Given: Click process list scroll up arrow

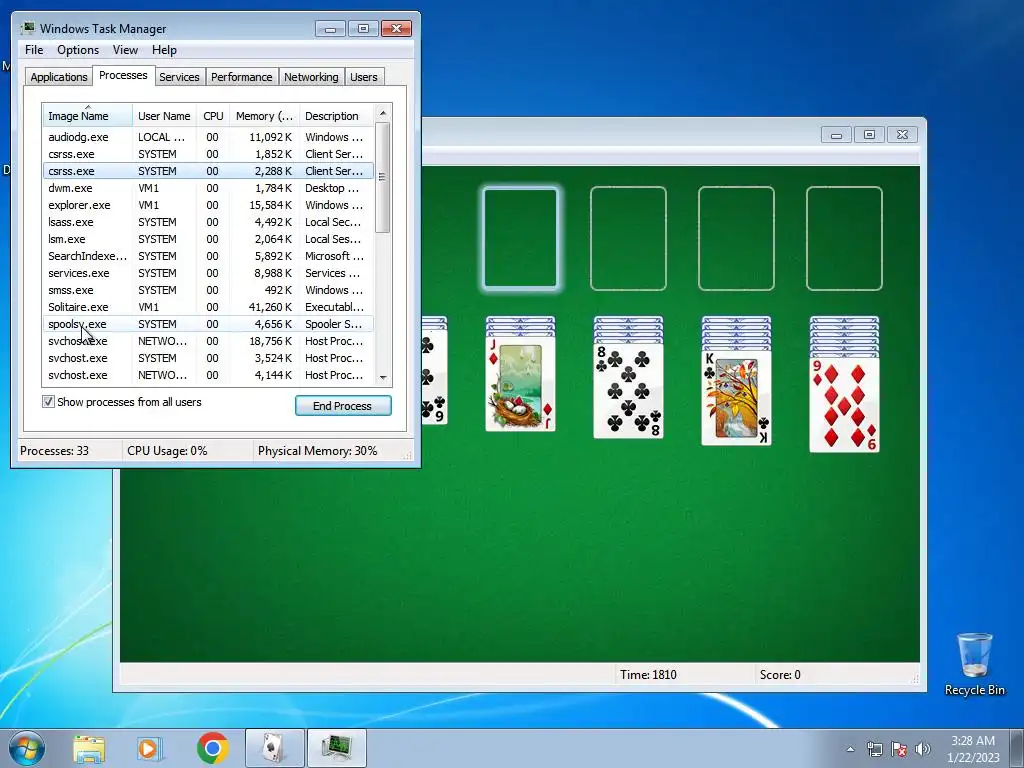Looking at the screenshot, I should coord(383,113).
